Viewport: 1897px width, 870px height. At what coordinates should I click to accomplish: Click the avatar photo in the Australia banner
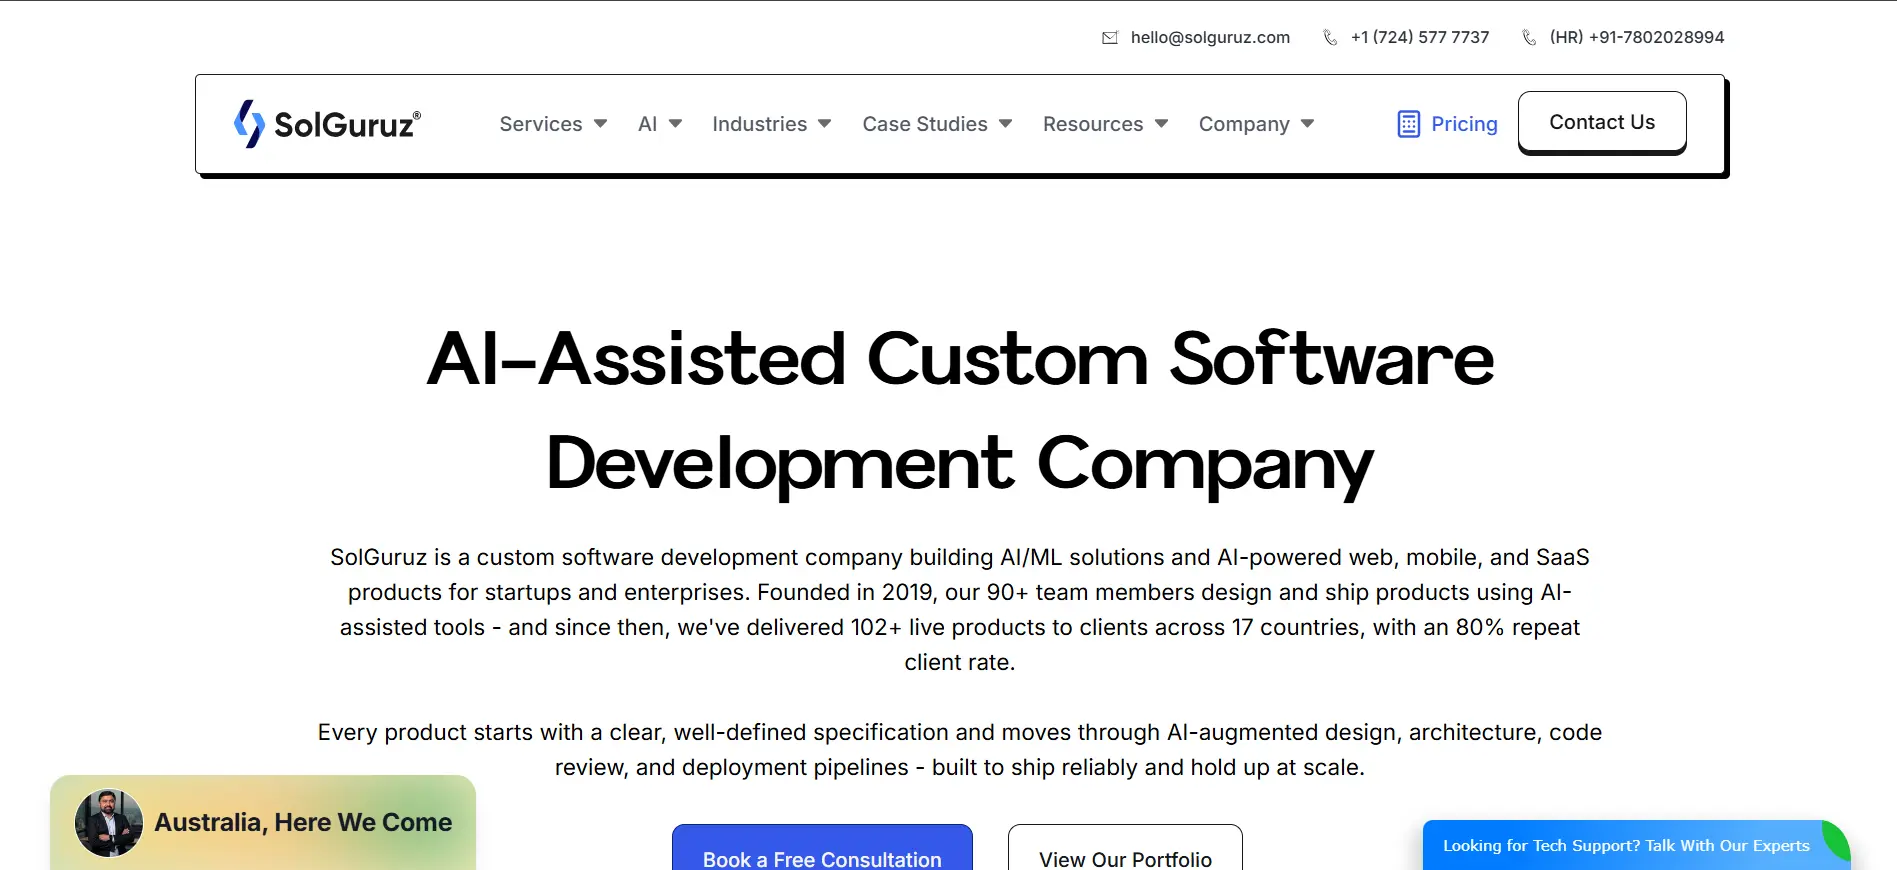coord(109,823)
